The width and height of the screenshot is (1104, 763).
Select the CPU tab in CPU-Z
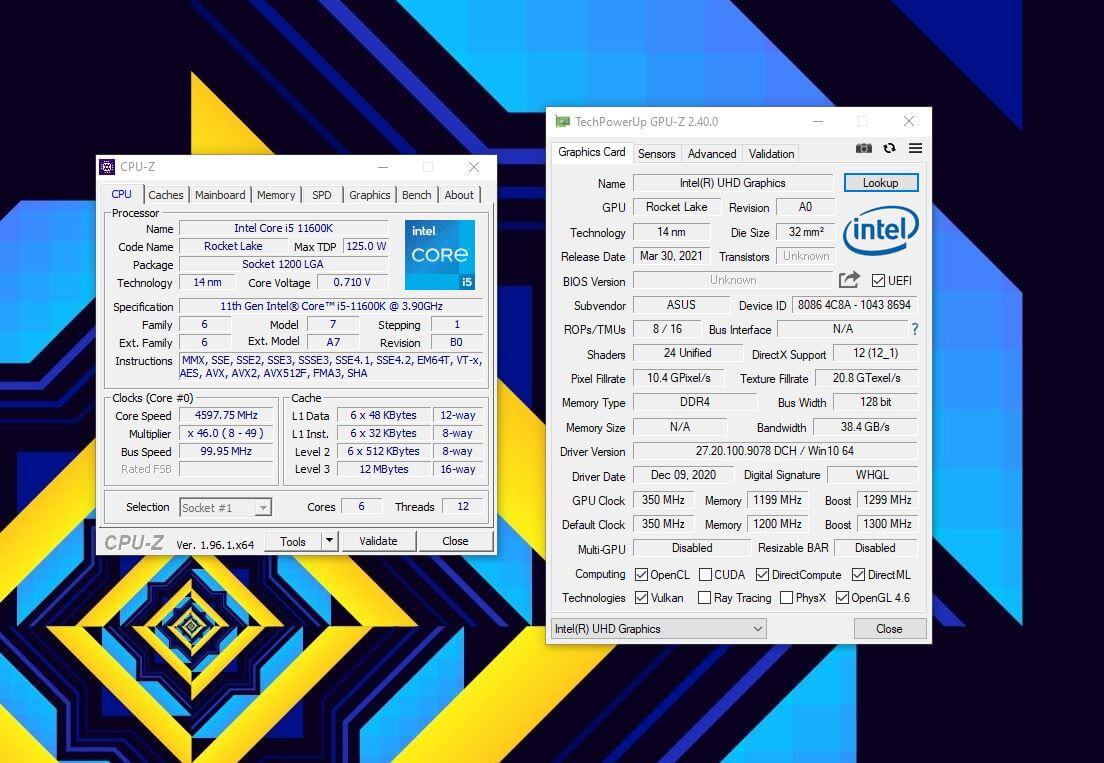pyautogui.click(x=121, y=194)
